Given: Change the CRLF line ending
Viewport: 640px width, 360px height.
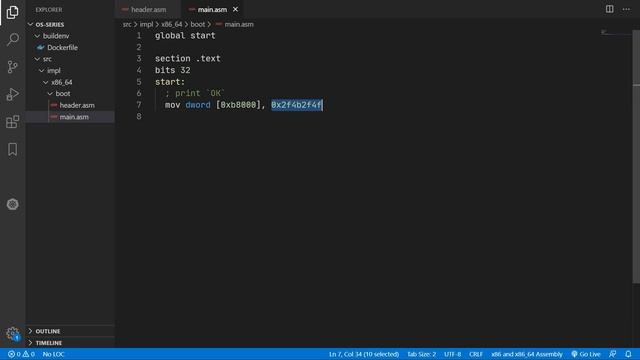Looking at the screenshot, I should (x=476, y=354).
